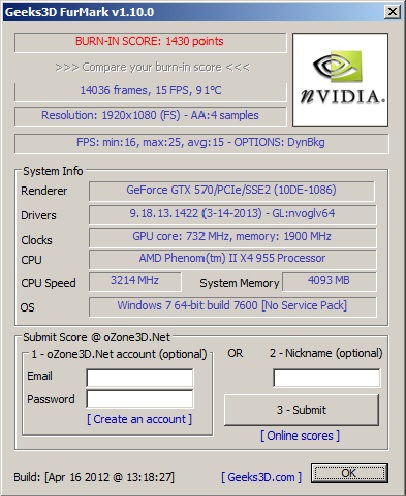The width and height of the screenshot is (406, 496).
Task: Click the Windows 7 64-bit OS value
Action: 232,305
